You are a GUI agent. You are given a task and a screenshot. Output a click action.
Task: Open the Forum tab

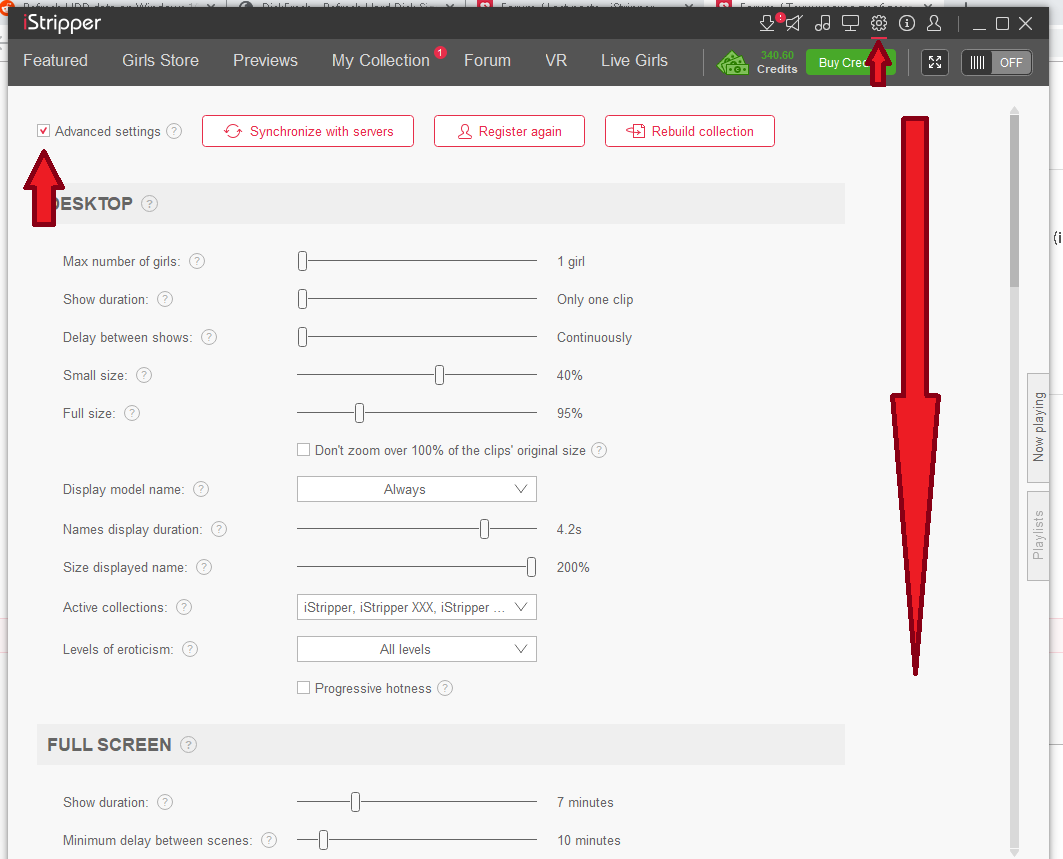pos(487,60)
